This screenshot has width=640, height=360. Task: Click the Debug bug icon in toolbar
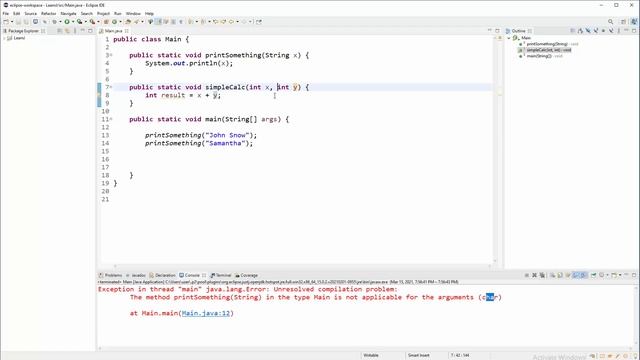55,22
